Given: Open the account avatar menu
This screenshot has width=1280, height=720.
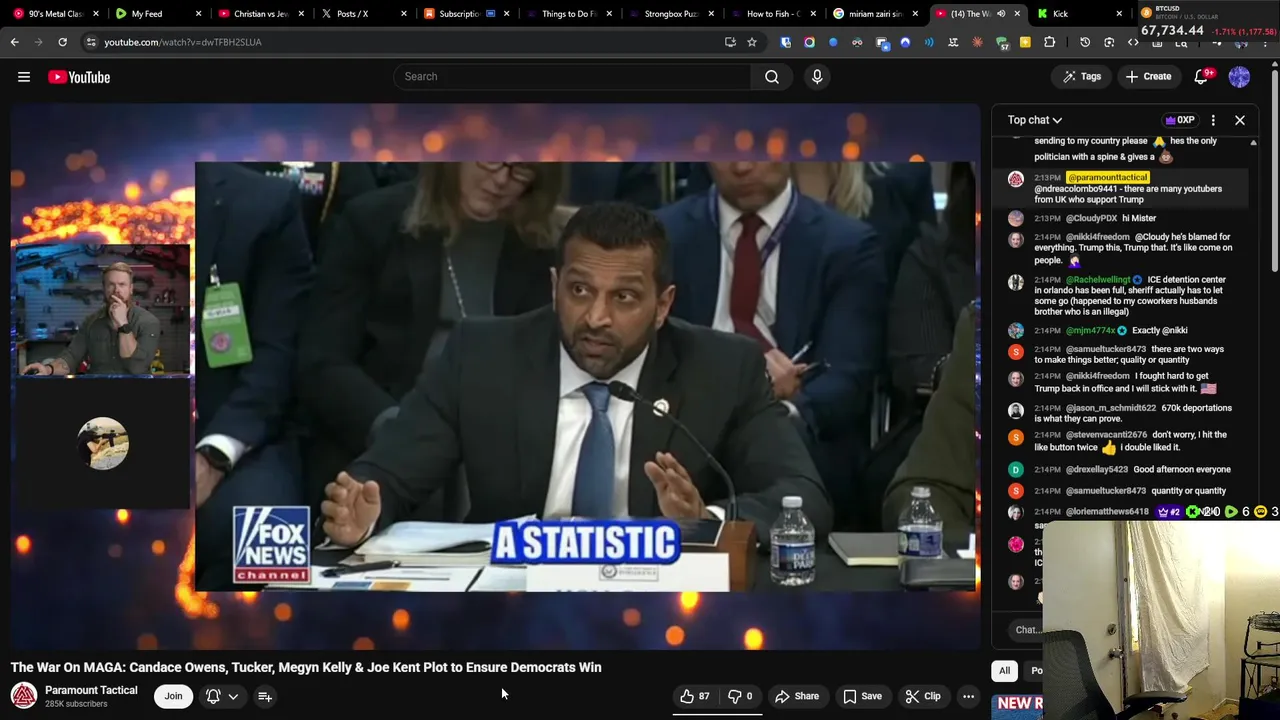Looking at the screenshot, I should [1239, 77].
